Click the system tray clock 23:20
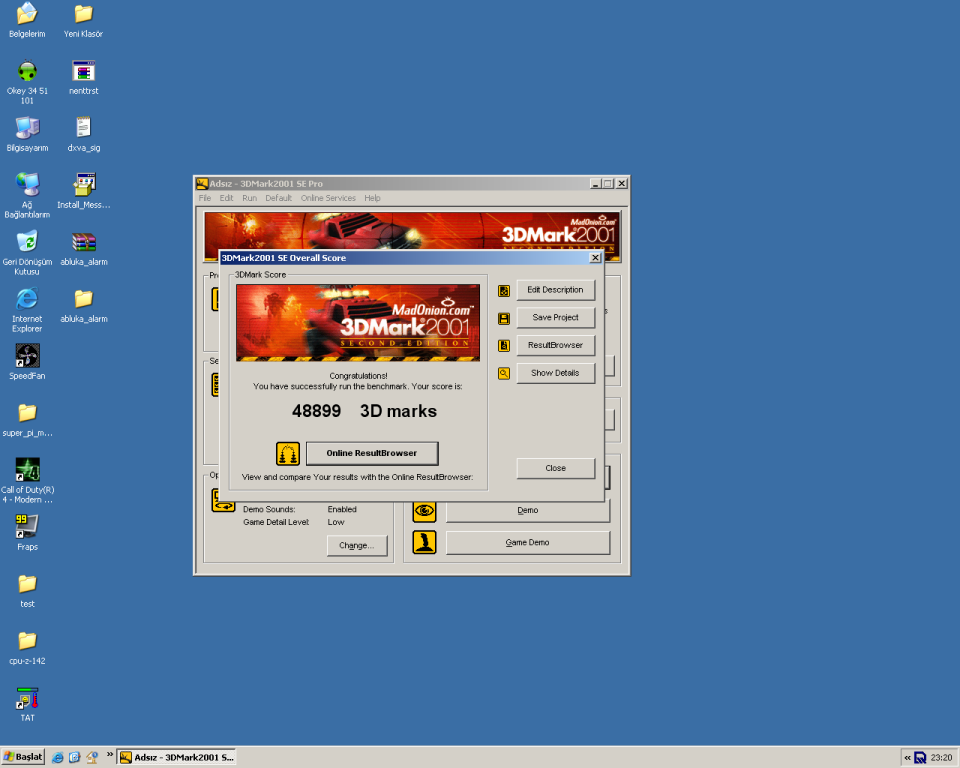 coord(941,758)
